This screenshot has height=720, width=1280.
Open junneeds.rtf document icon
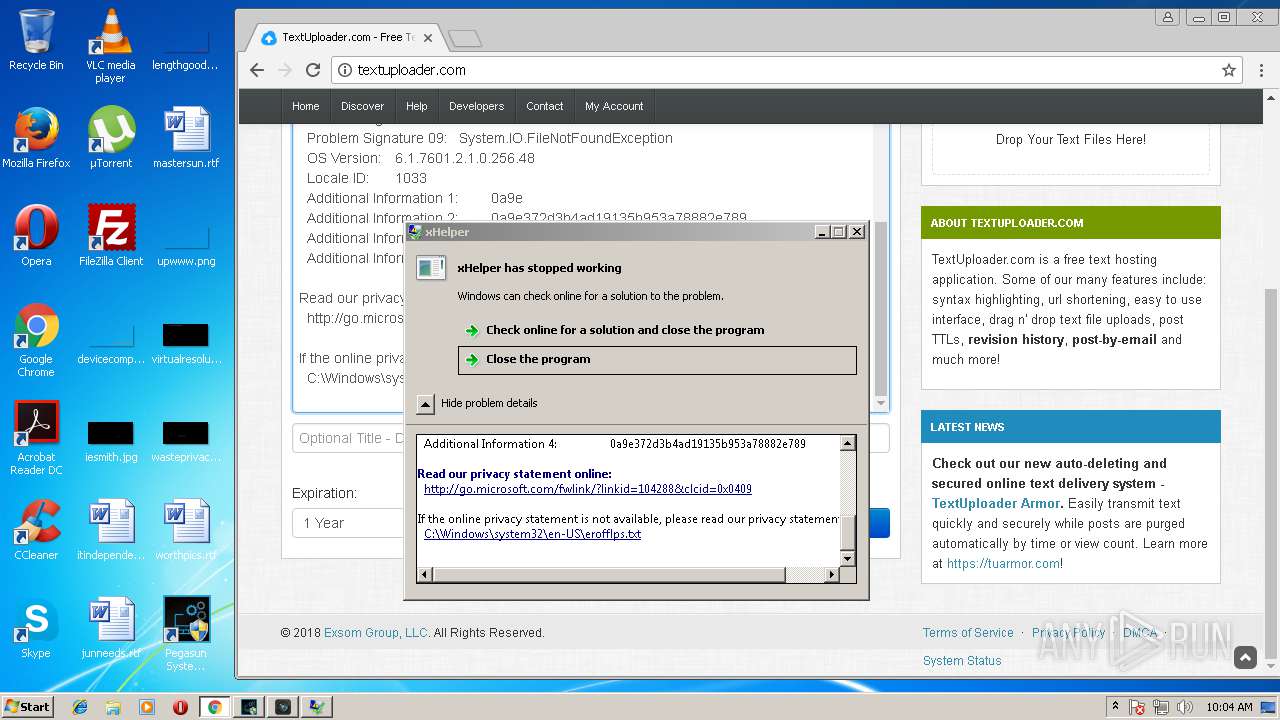pos(111,628)
